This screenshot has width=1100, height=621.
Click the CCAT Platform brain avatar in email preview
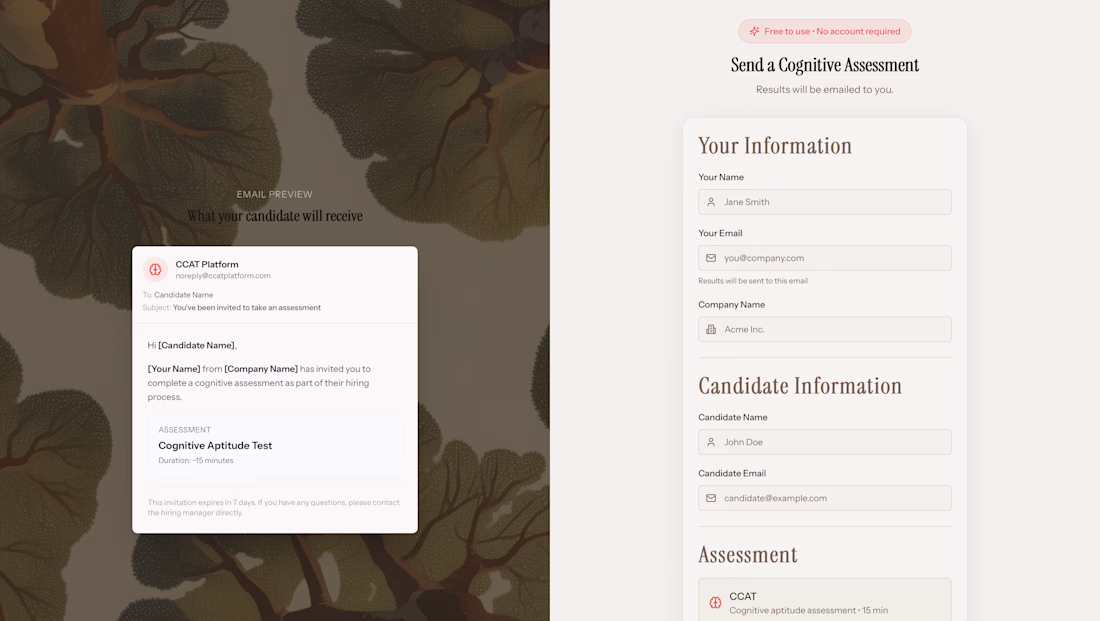point(155,269)
